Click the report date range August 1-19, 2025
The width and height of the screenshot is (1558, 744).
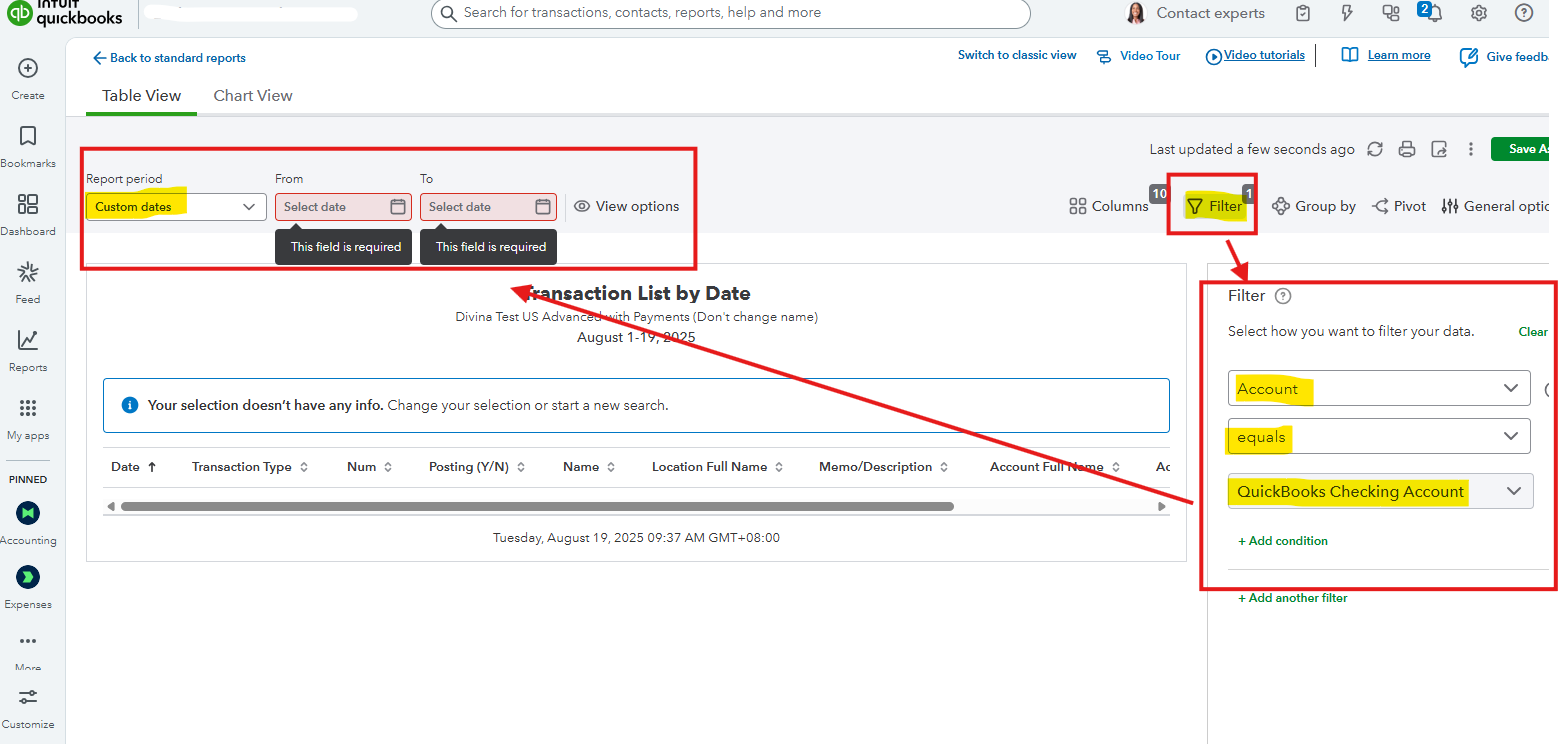pyautogui.click(x=636, y=337)
